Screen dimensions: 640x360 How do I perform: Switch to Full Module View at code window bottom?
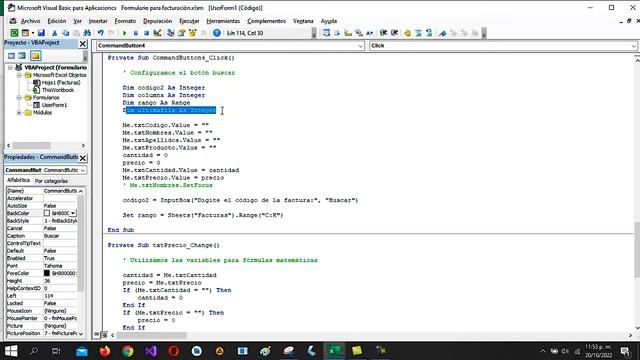pyautogui.click(x=104, y=335)
